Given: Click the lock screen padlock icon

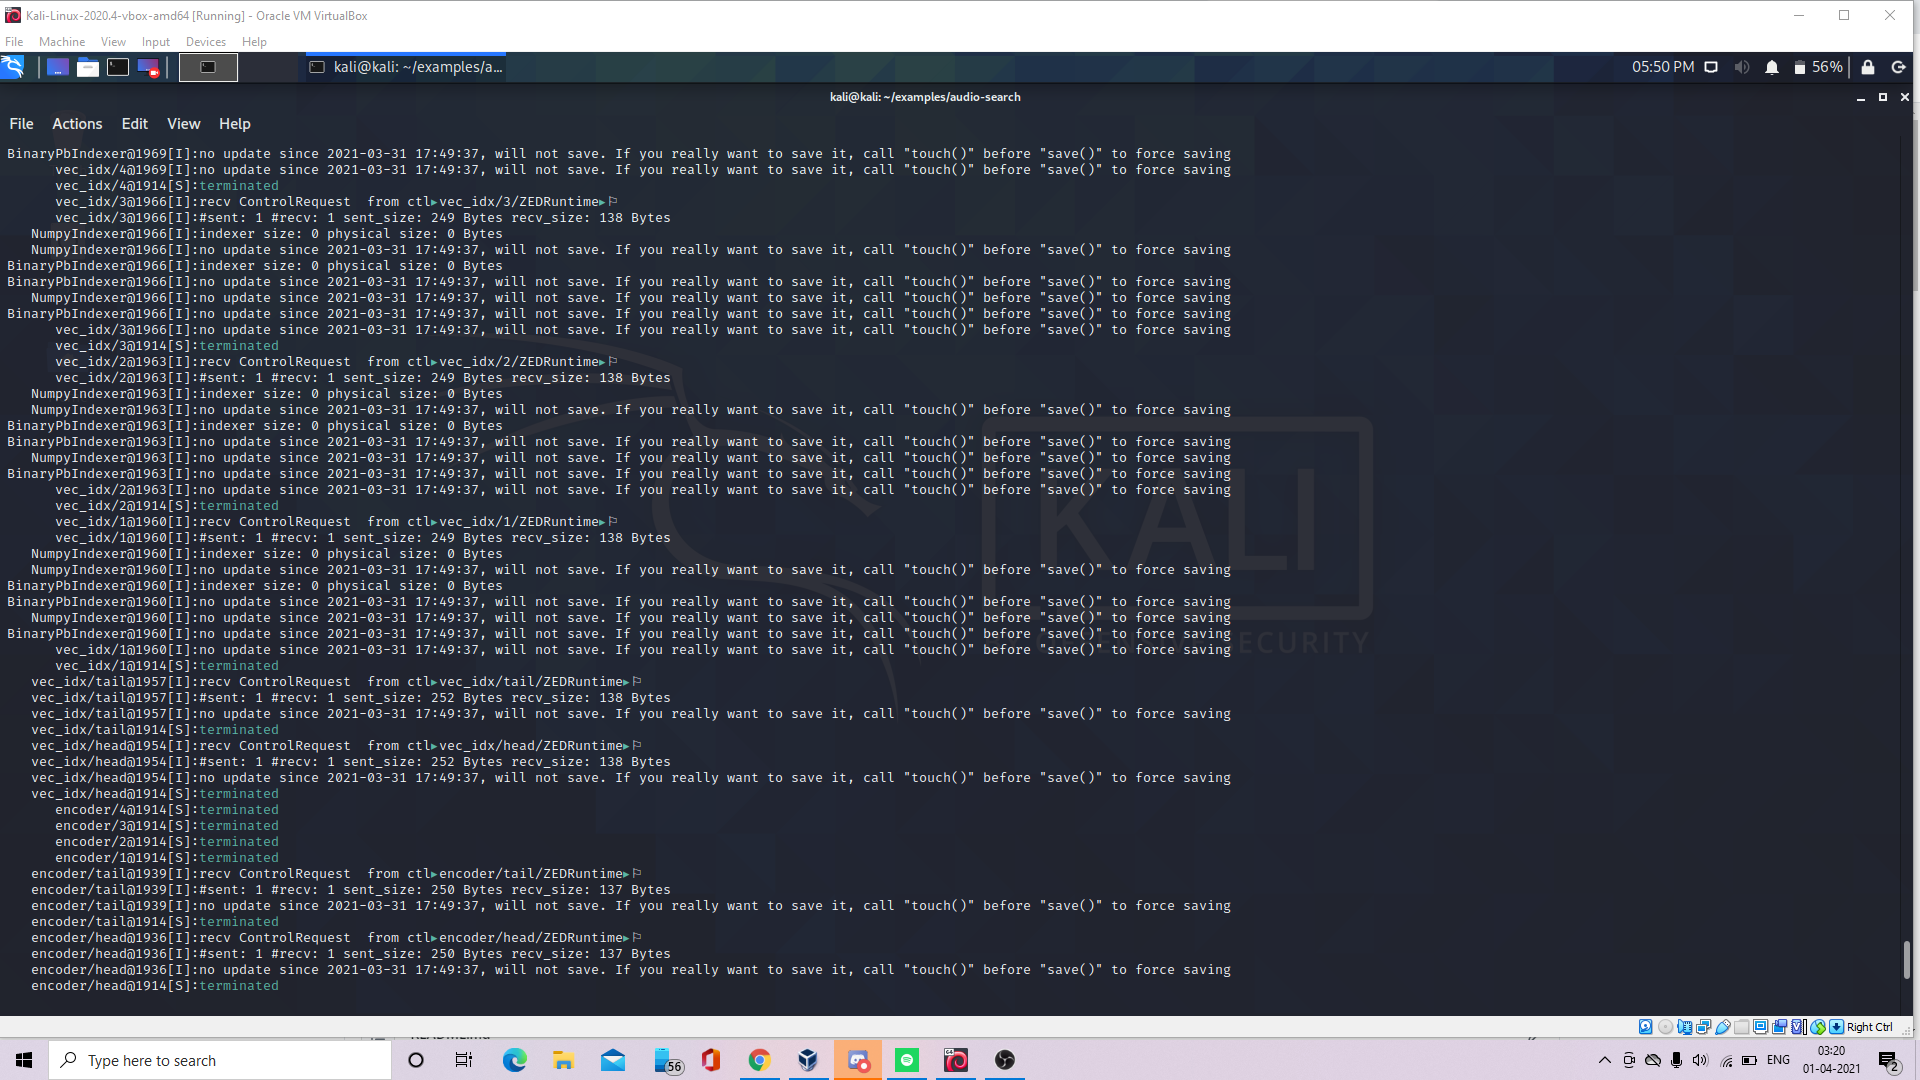Looking at the screenshot, I should tap(1867, 67).
